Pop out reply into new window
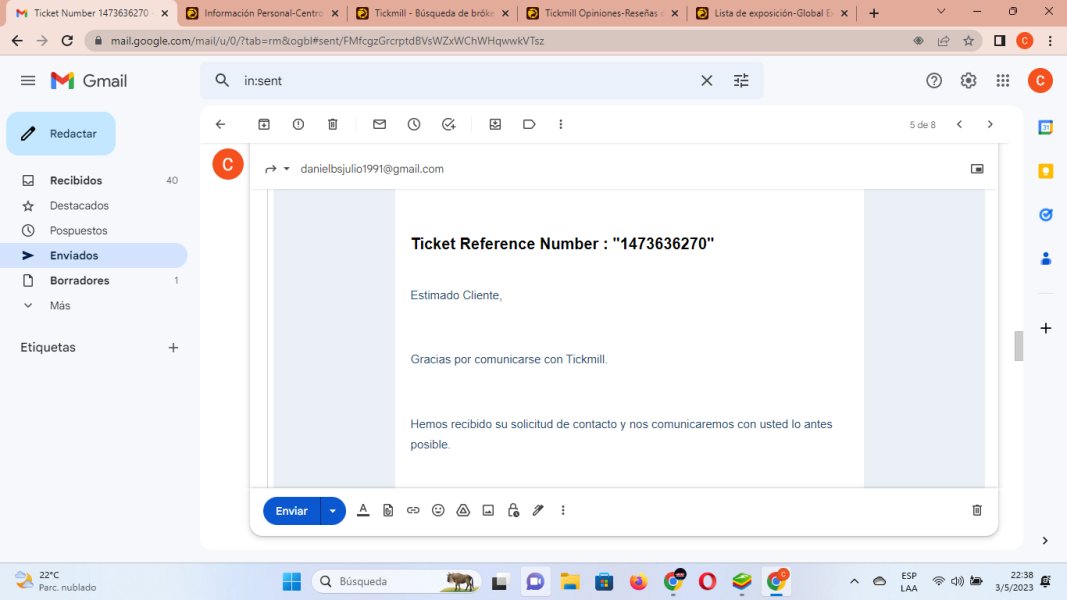 click(x=976, y=169)
